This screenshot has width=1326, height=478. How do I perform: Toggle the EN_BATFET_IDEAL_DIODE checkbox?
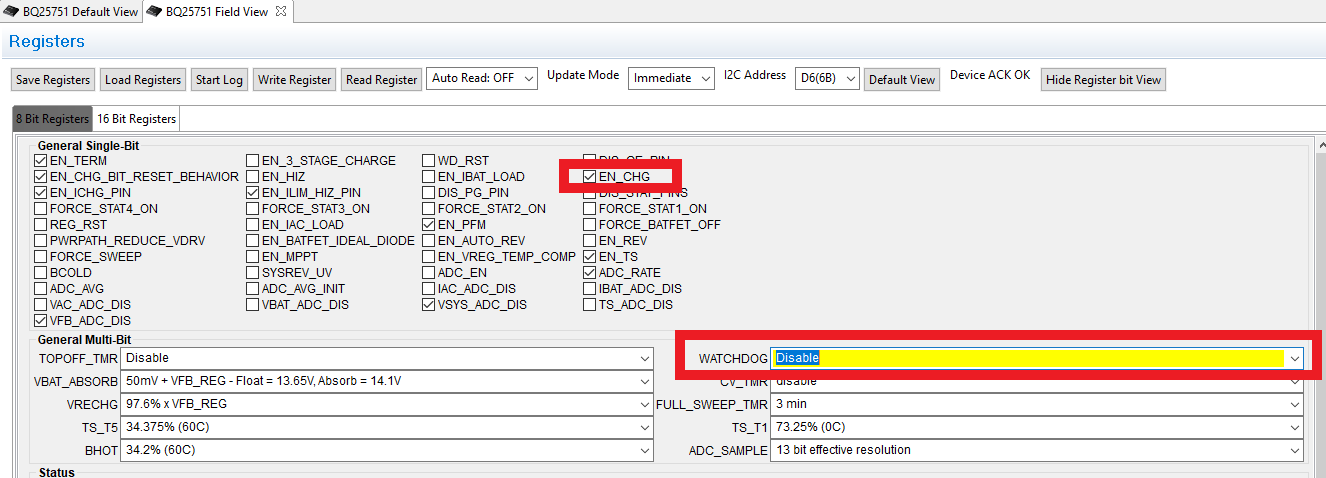(253, 241)
